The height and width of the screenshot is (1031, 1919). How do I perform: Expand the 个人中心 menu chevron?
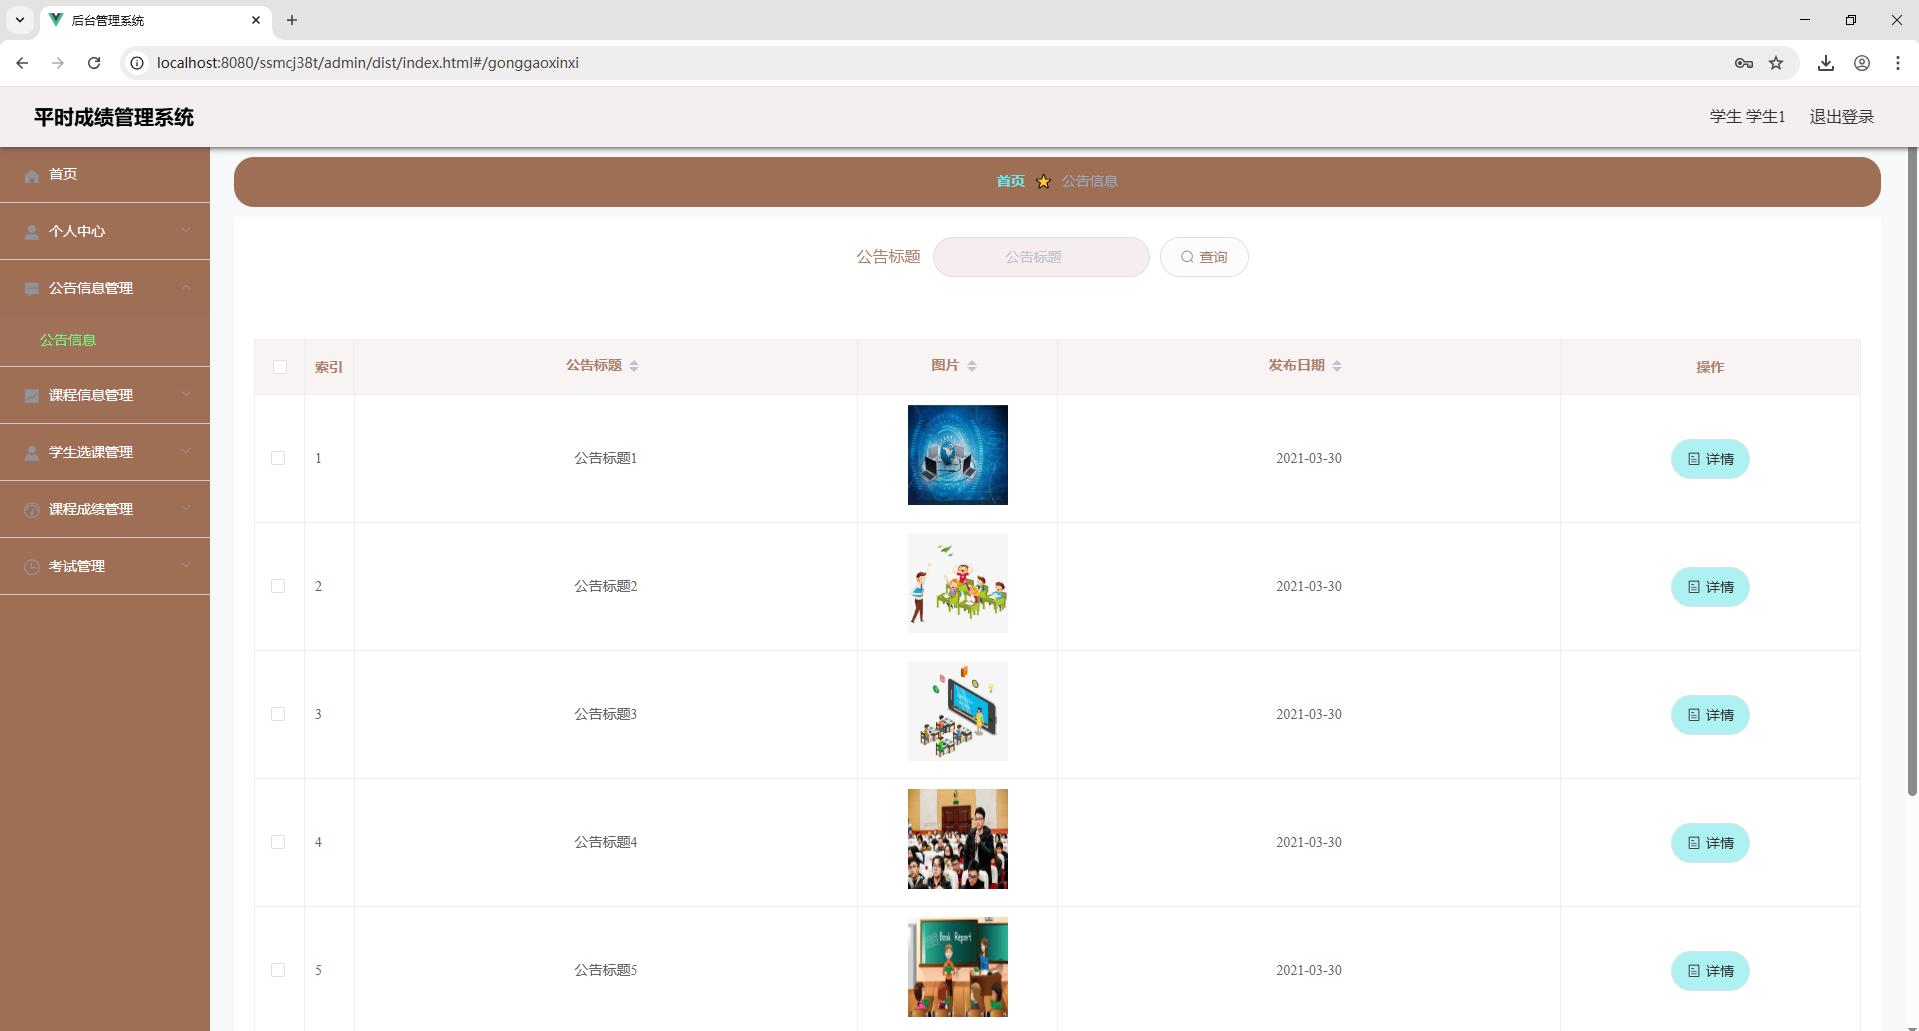pyautogui.click(x=186, y=230)
